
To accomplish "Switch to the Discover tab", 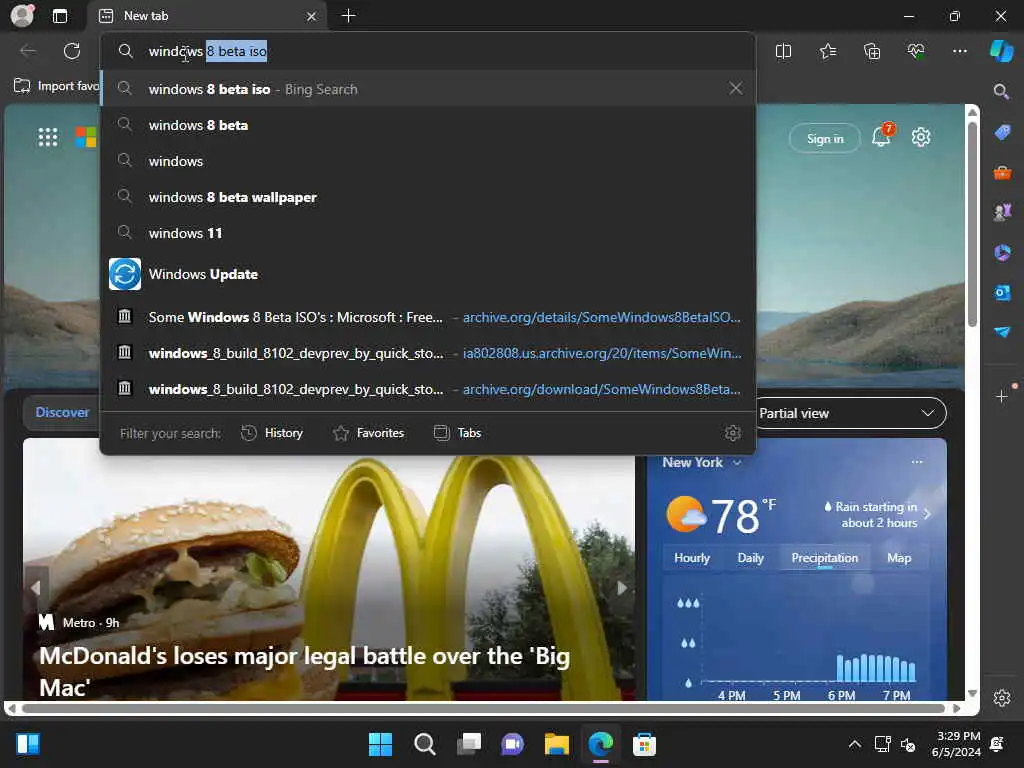I will pyautogui.click(x=62, y=413).
